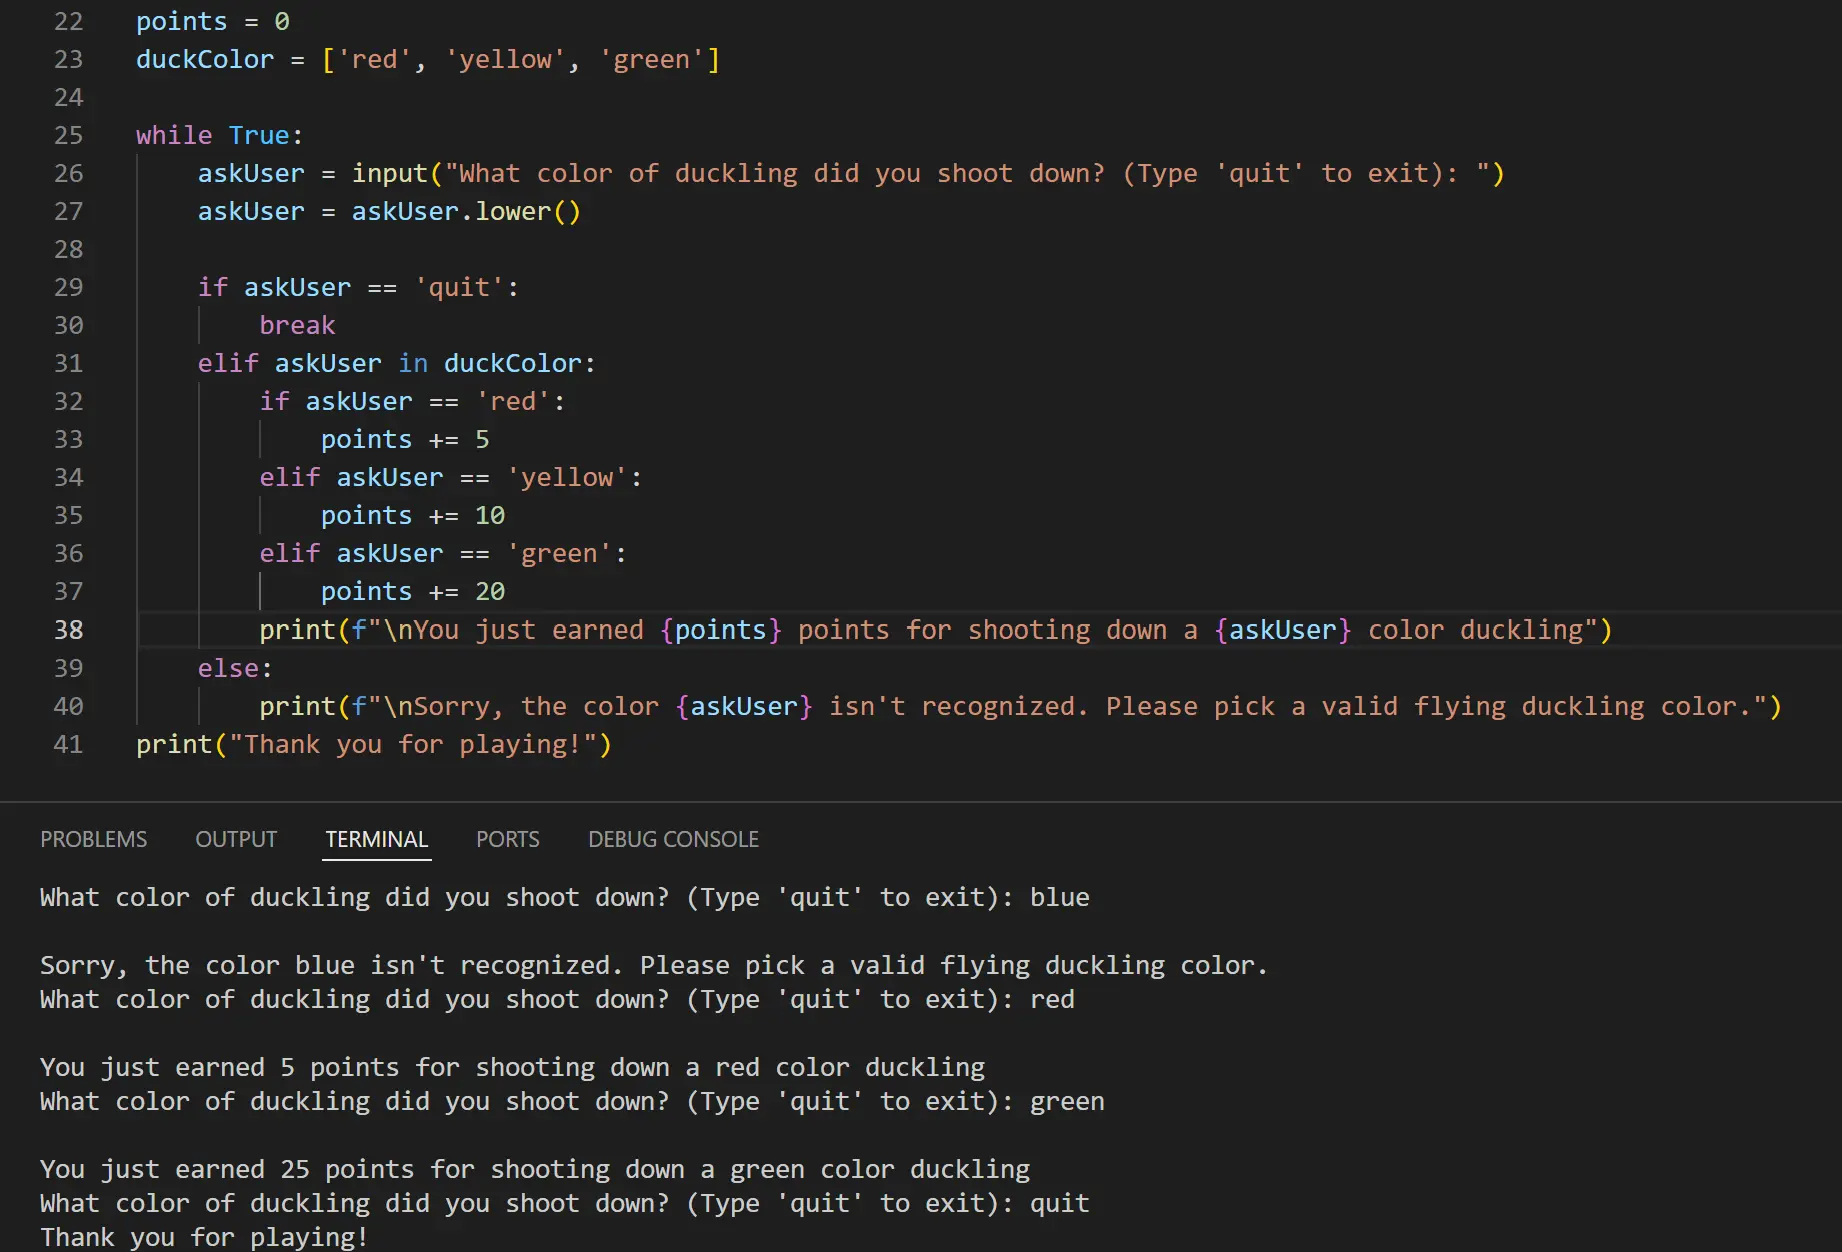Click line number 31 in the gutter
Image resolution: width=1842 pixels, height=1252 pixels.
pyautogui.click(x=68, y=363)
